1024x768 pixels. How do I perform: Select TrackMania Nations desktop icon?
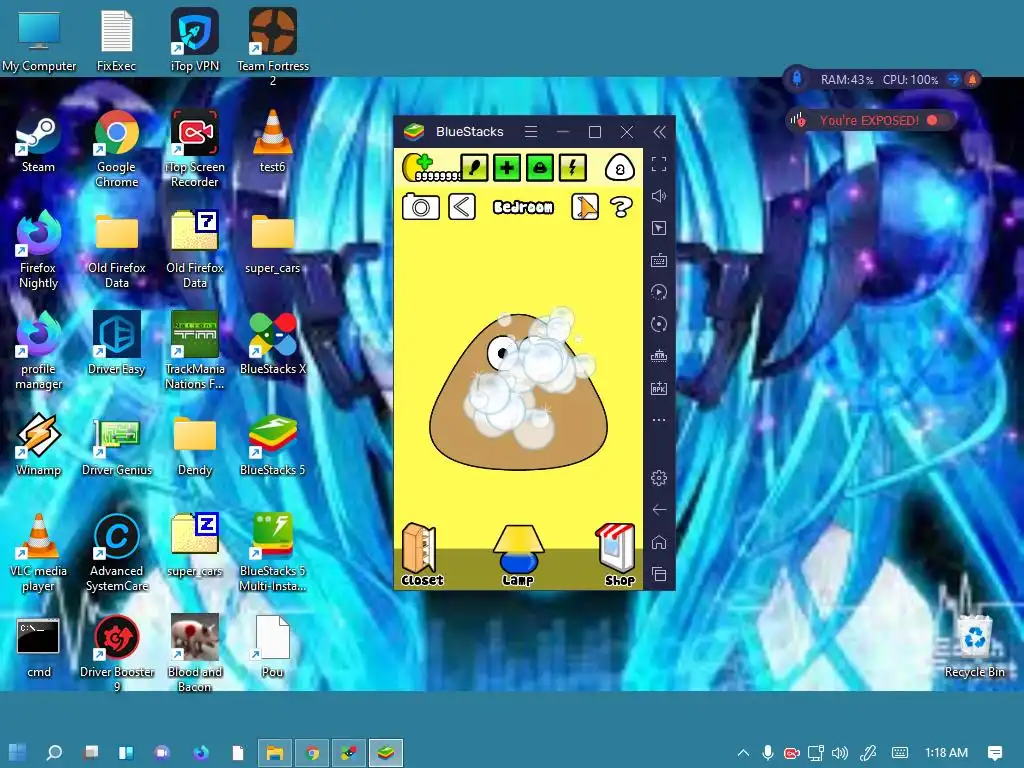[195, 351]
